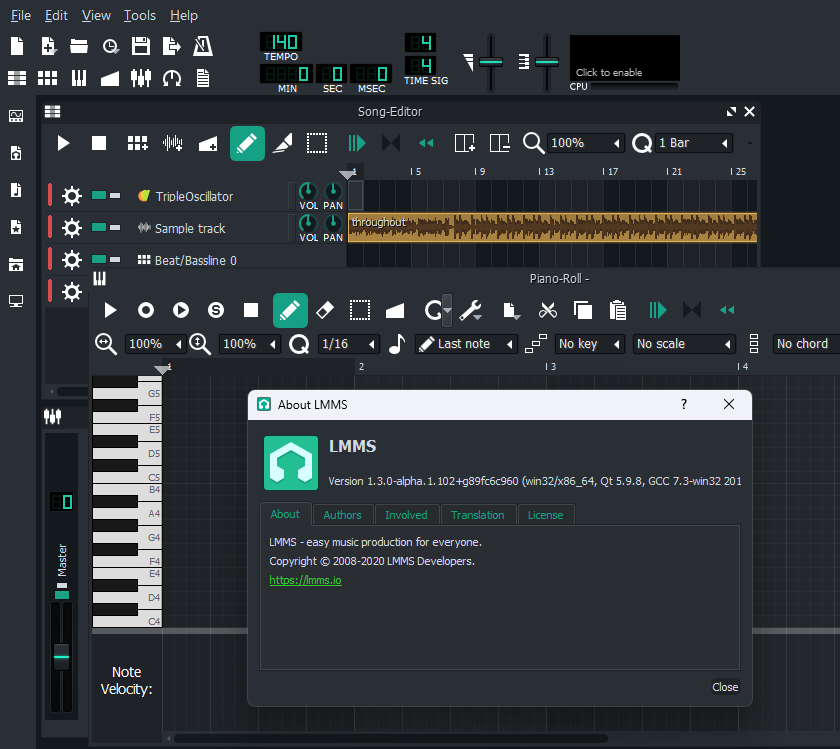Show the Automation Editor from main toolbar
This screenshot has height=749, width=840.
click(x=110, y=79)
